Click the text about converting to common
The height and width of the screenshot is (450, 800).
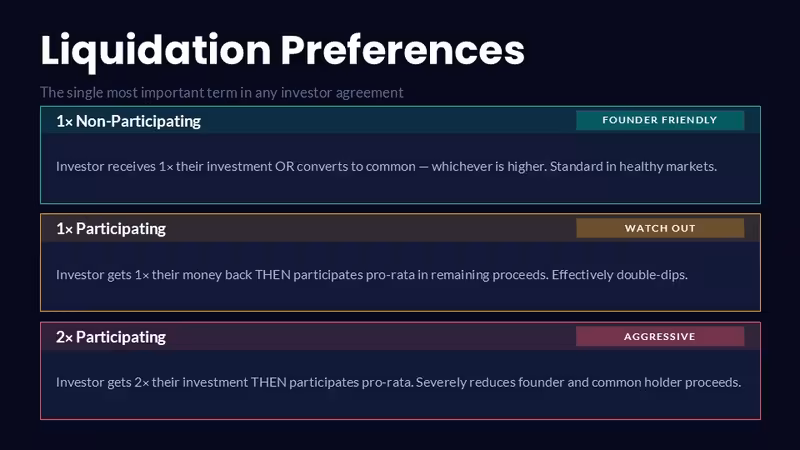pyautogui.click(x=386, y=166)
